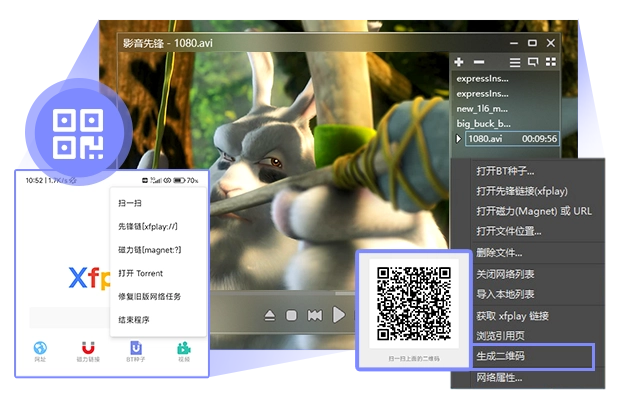Image resolution: width=619 pixels, height=415 pixels.
Task: Click the previous track icon
Action: tap(315, 316)
